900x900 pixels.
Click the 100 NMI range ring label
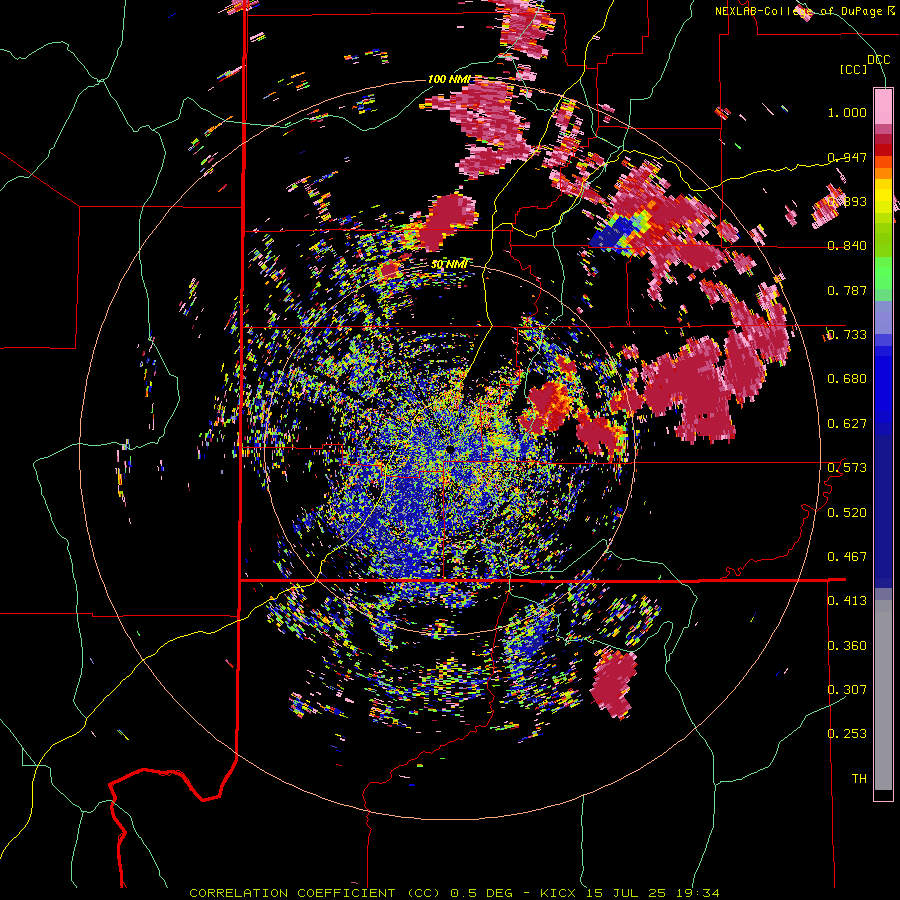tap(449, 79)
